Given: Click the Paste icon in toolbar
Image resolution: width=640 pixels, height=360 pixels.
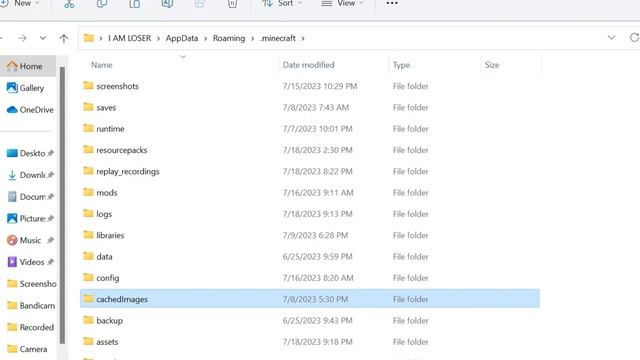Looking at the screenshot, I should [134, 4].
